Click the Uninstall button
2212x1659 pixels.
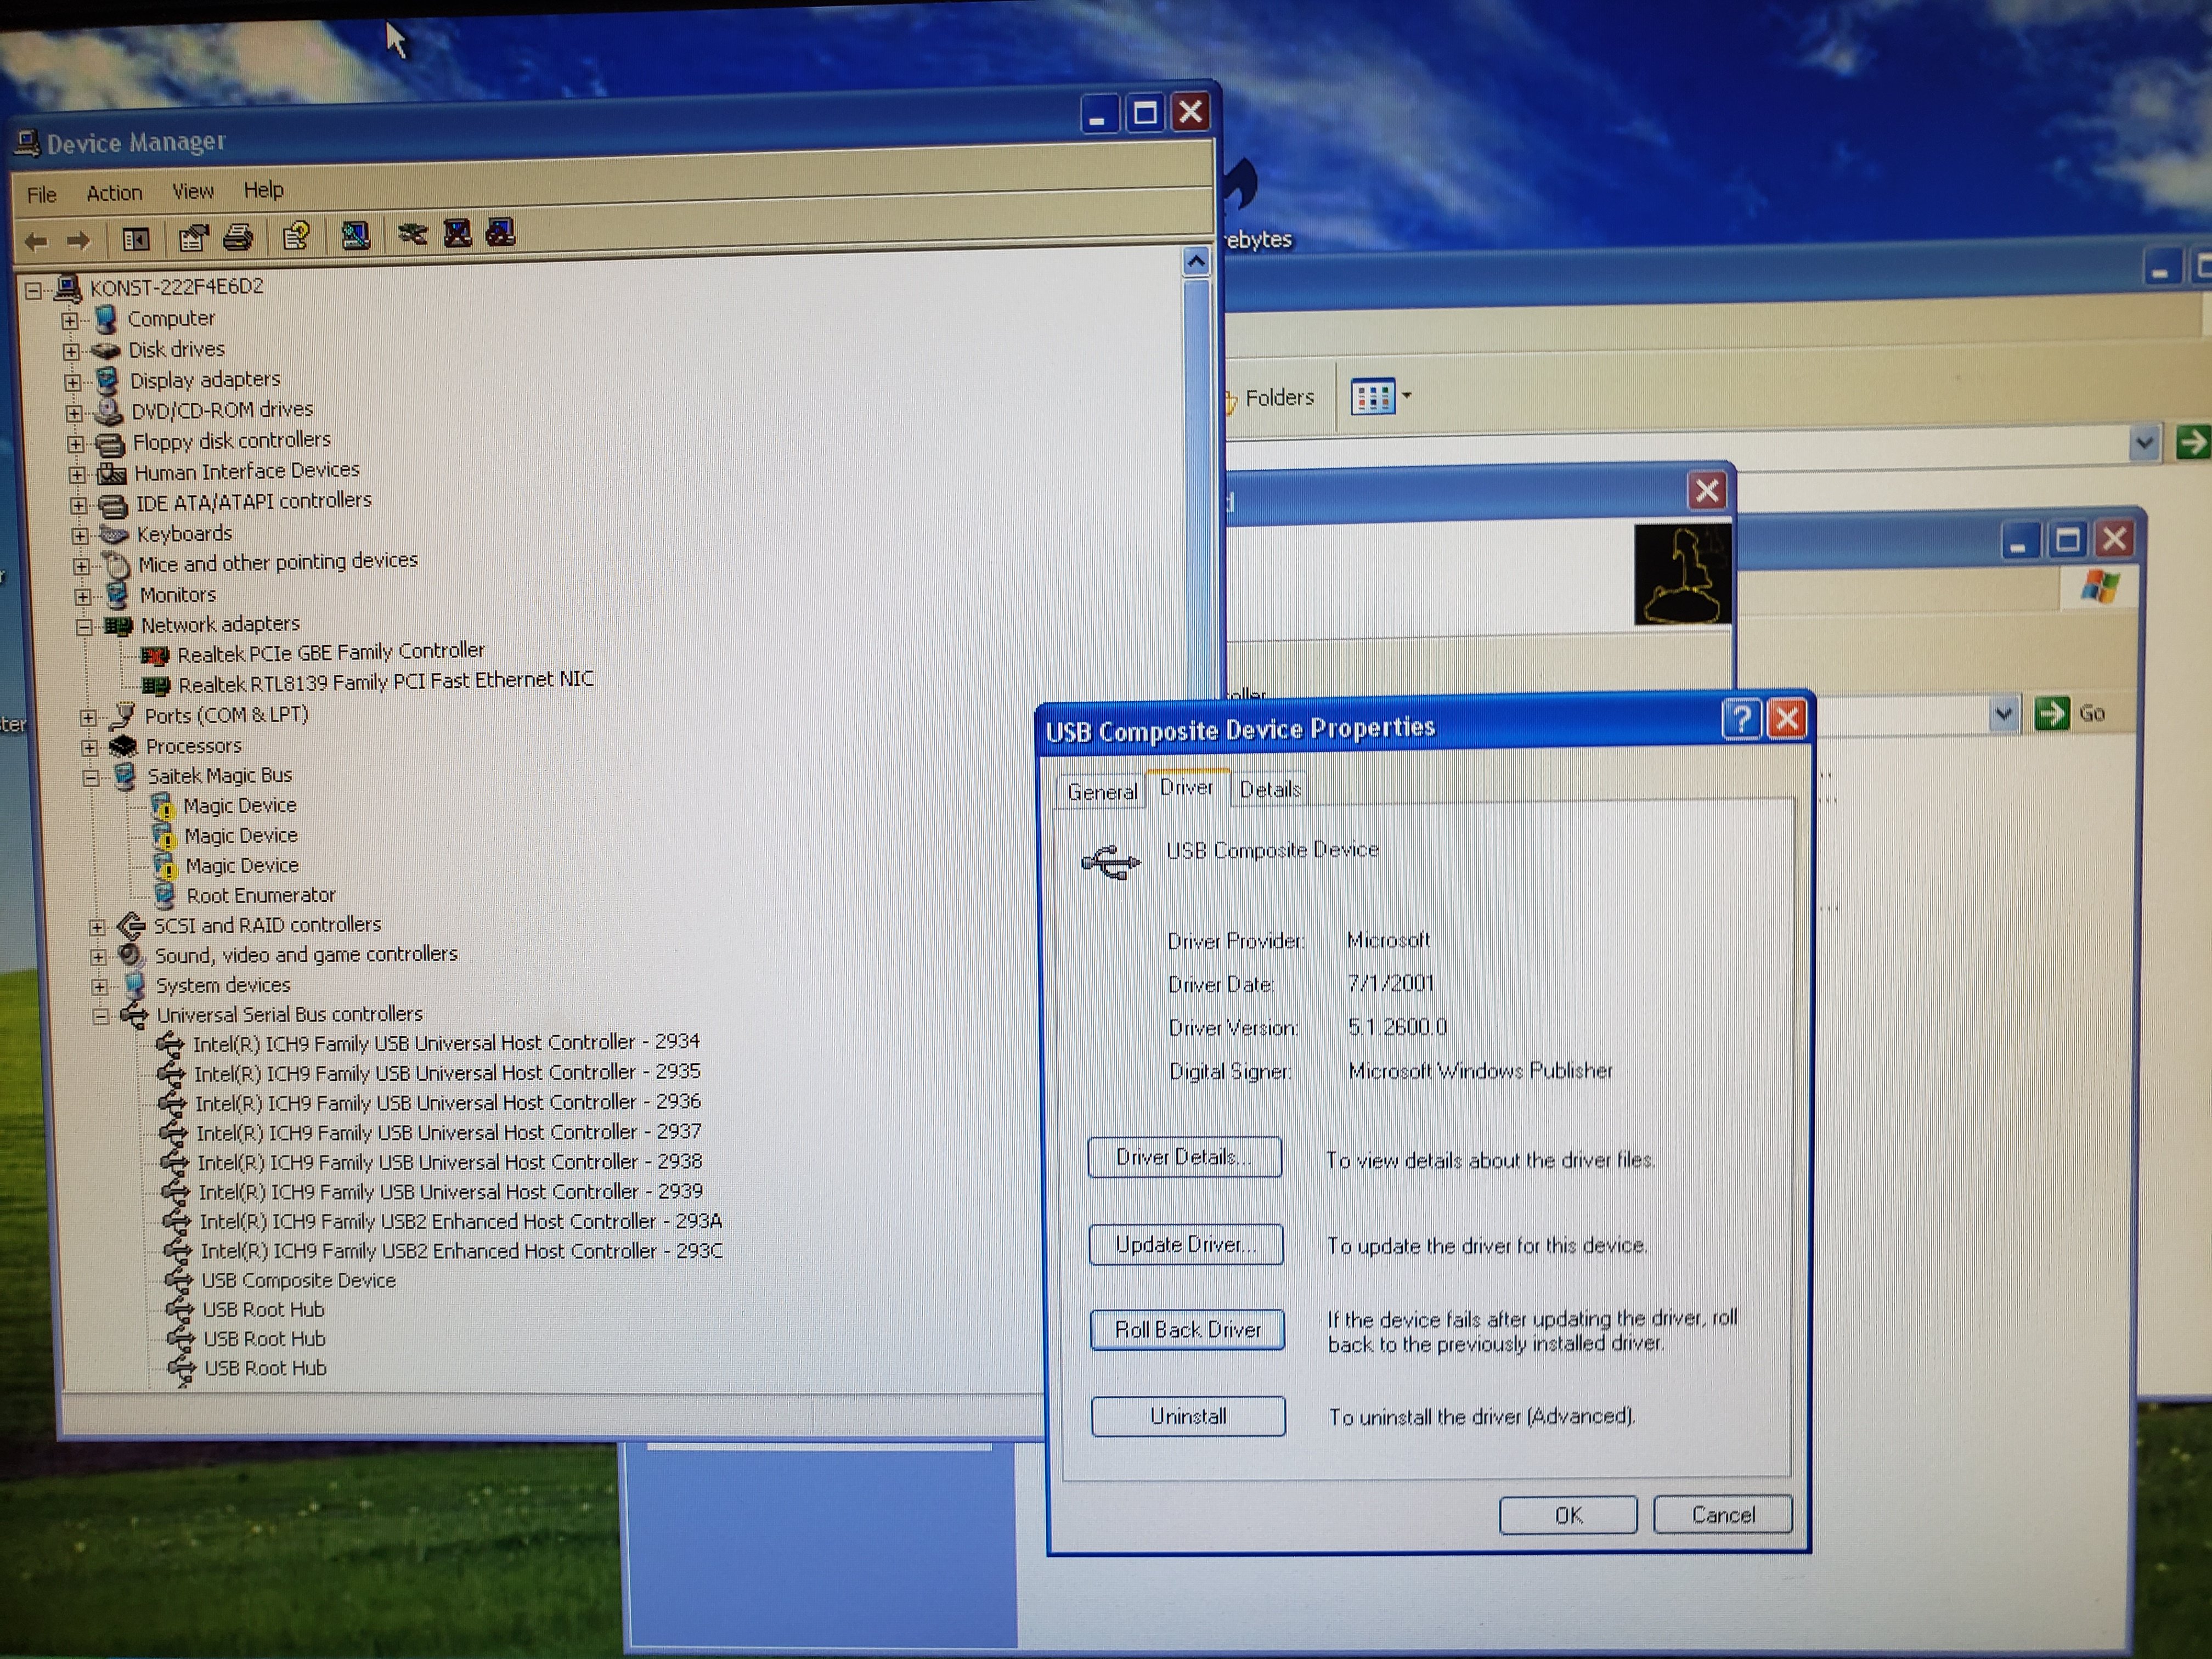[1188, 1417]
